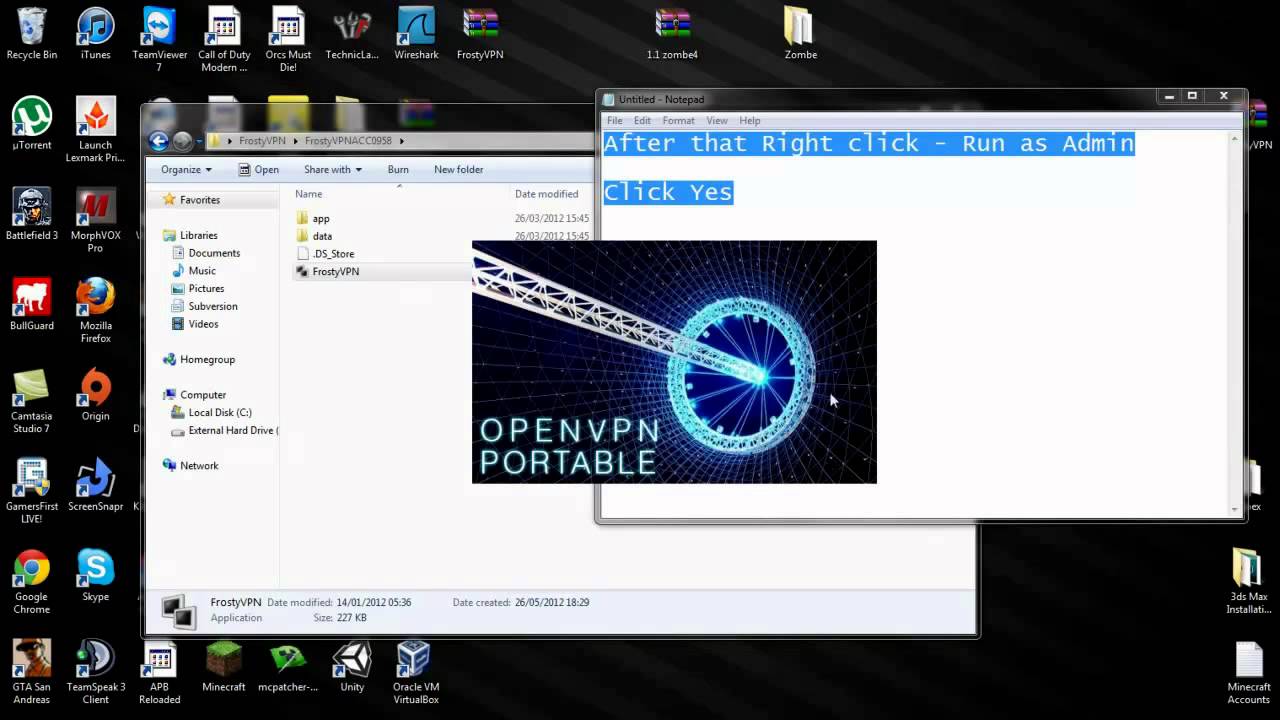Select the Minecraft Accounts text file icon
Screen dimensions: 1280x720
pyautogui.click(x=1249, y=671)
